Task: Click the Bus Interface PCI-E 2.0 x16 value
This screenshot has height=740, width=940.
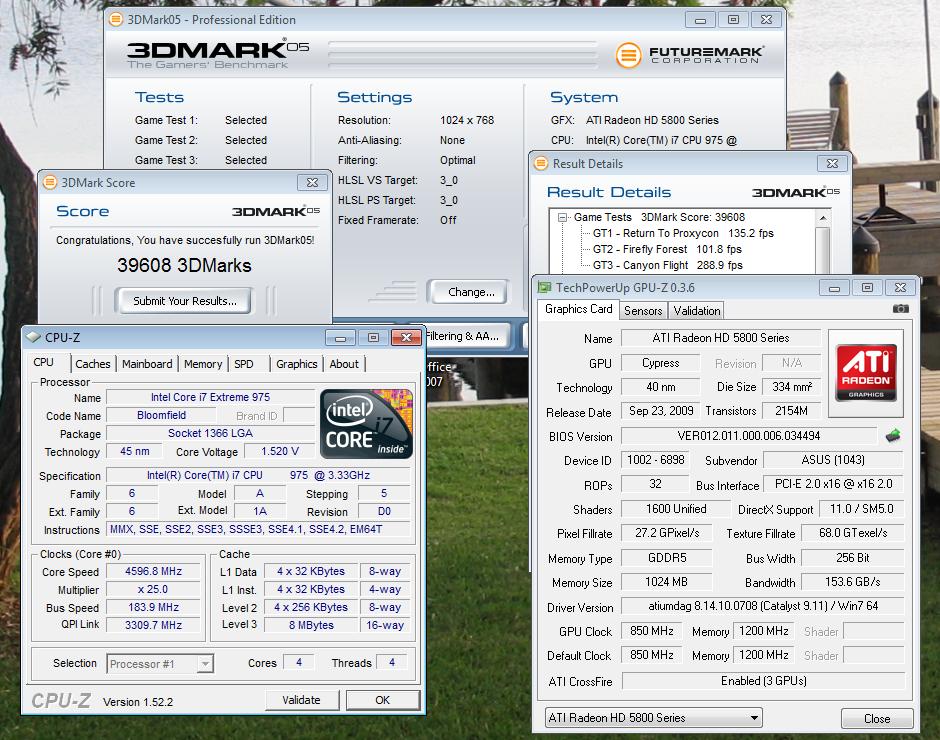Action: (x=833, y=484)
